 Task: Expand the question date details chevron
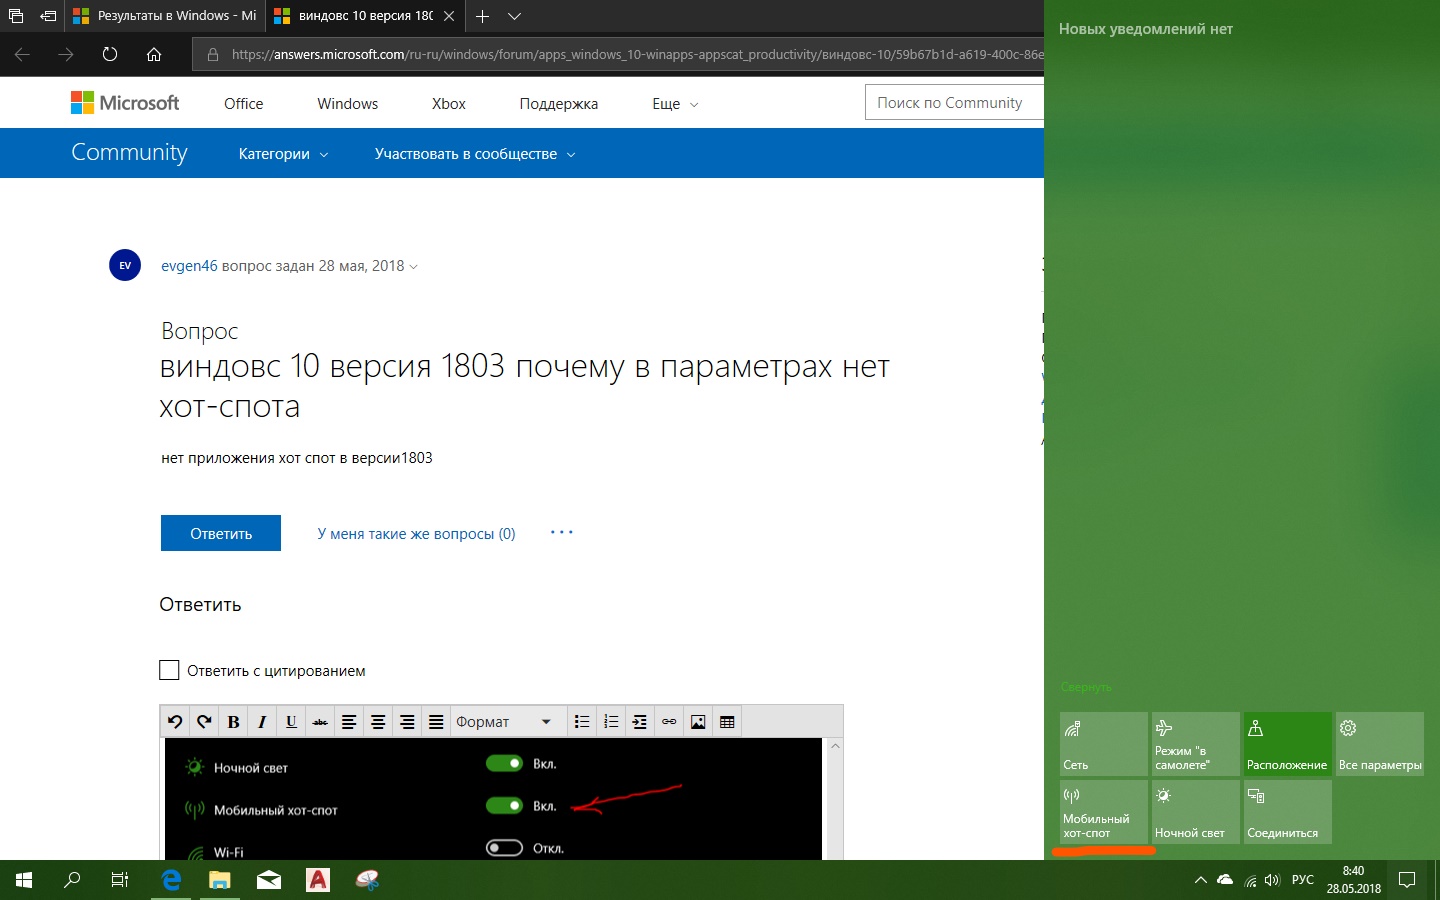(x=414, y=267)
